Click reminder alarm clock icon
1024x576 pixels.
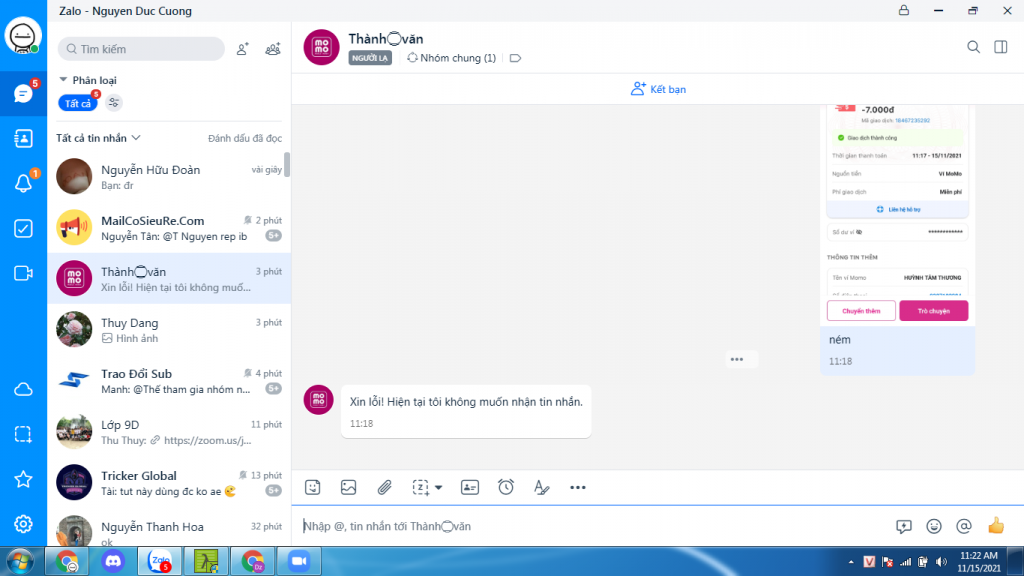click(505, 487)
